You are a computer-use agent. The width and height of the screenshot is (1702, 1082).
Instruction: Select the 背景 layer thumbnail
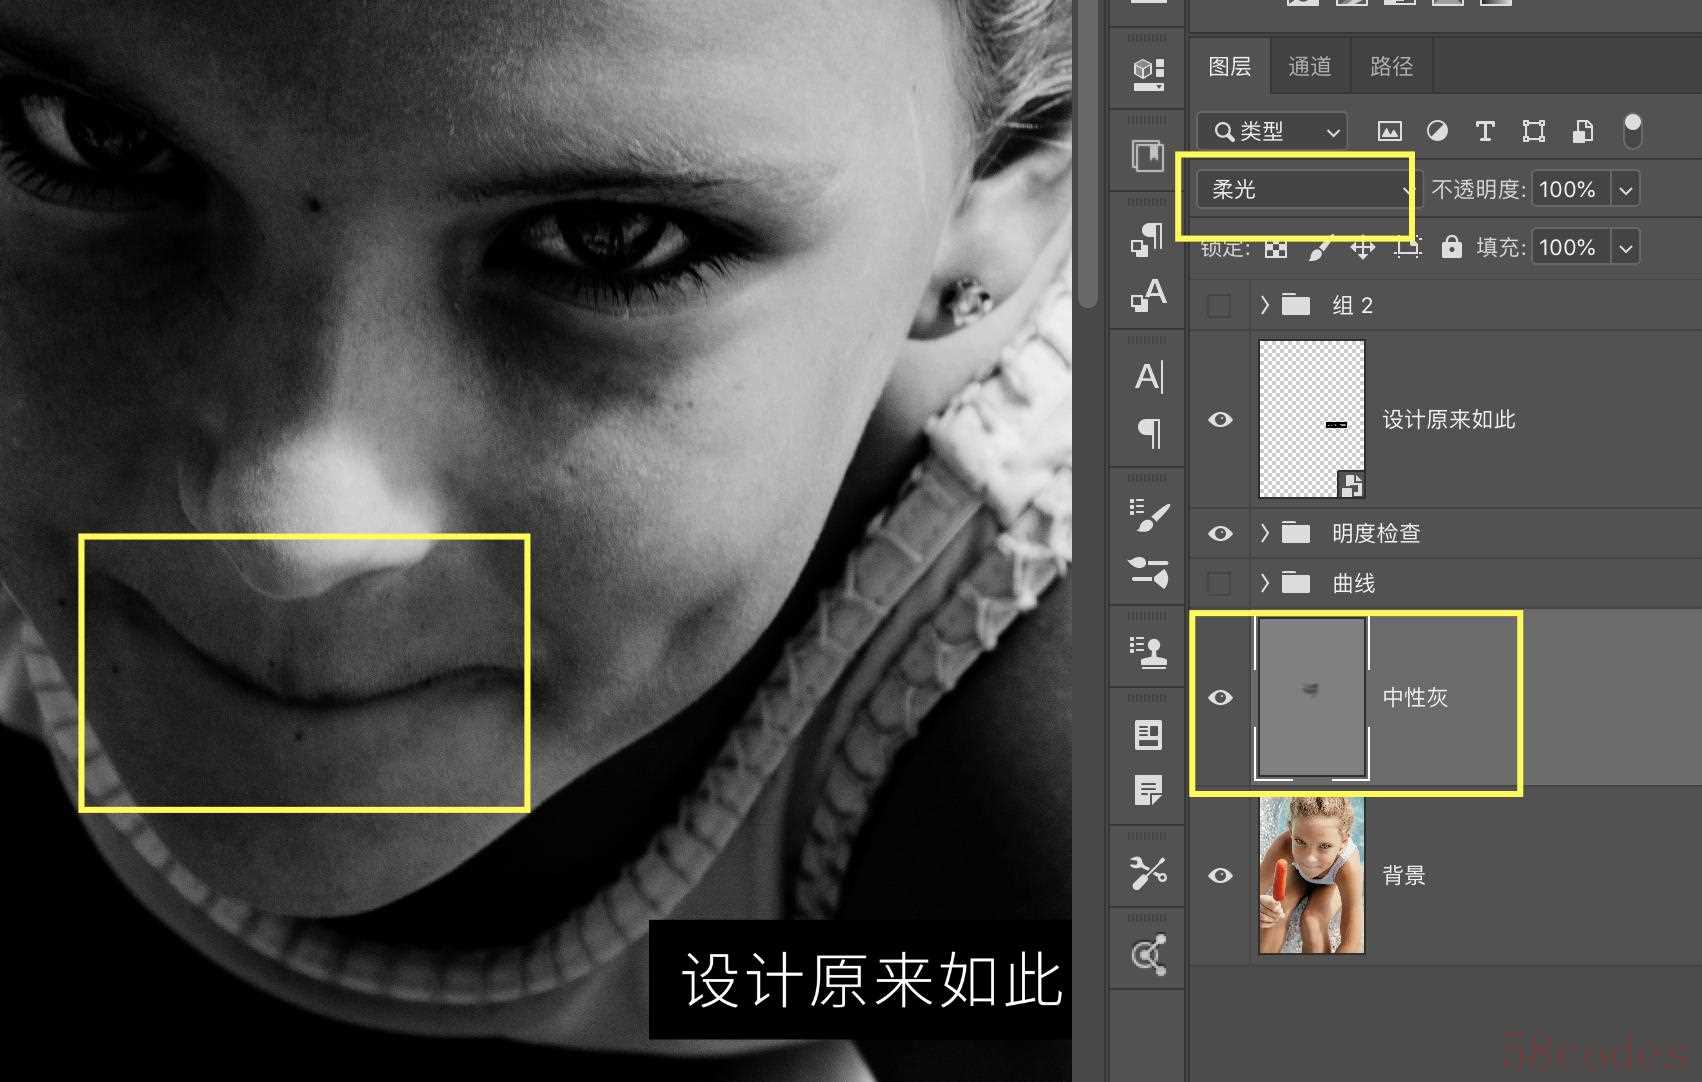[1311, 875]
